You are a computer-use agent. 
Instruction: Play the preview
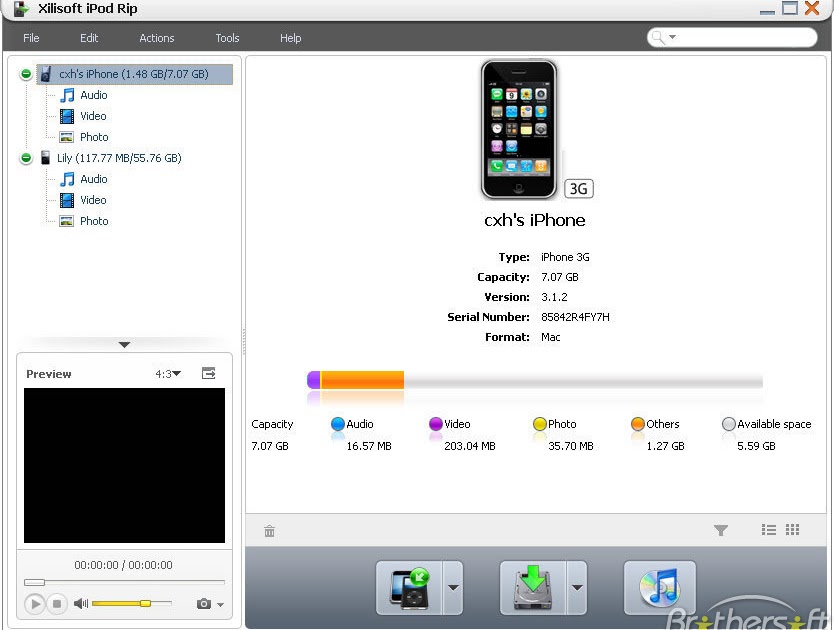[x=35, y=604]
